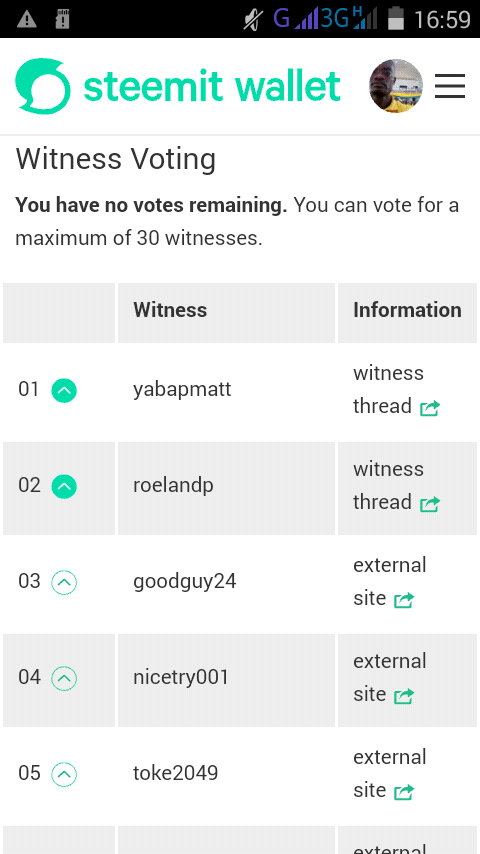Tap the Information column header
Image resolution: width=480 pixels, height=854 pixels.
pyautogui.click(x=407, y=310)
